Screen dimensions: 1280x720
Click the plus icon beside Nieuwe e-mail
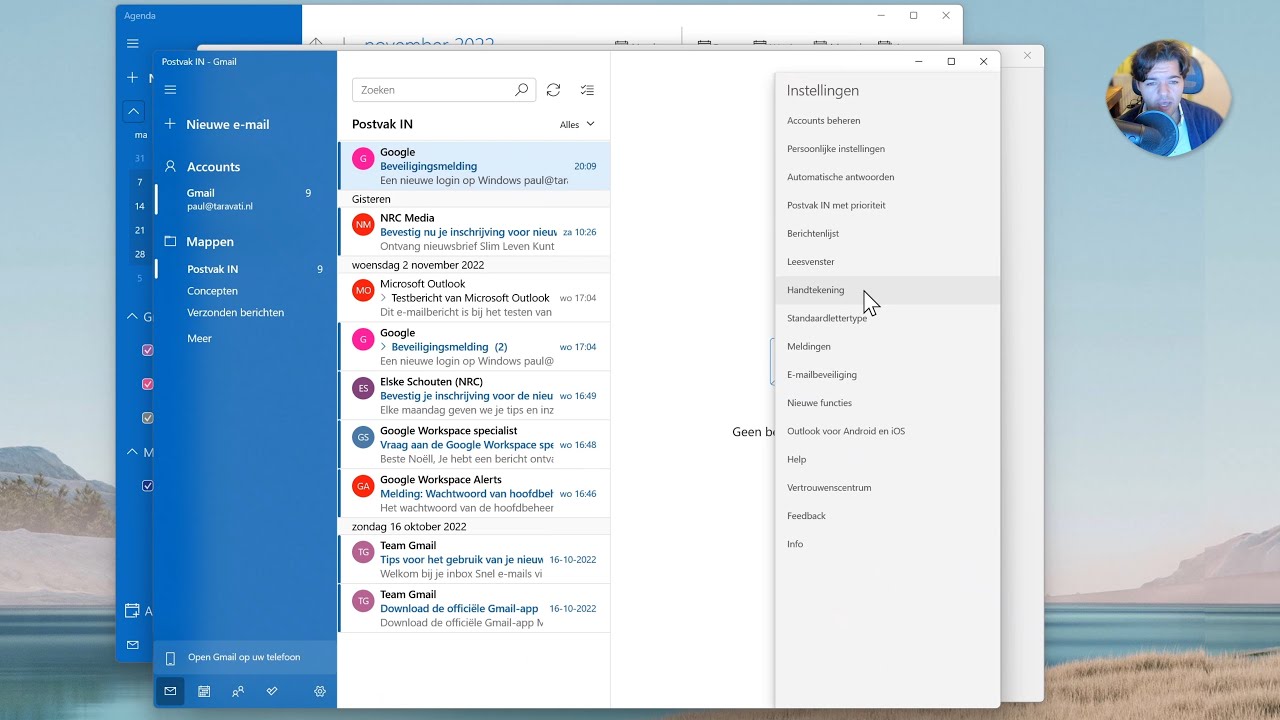pos(170,124)
